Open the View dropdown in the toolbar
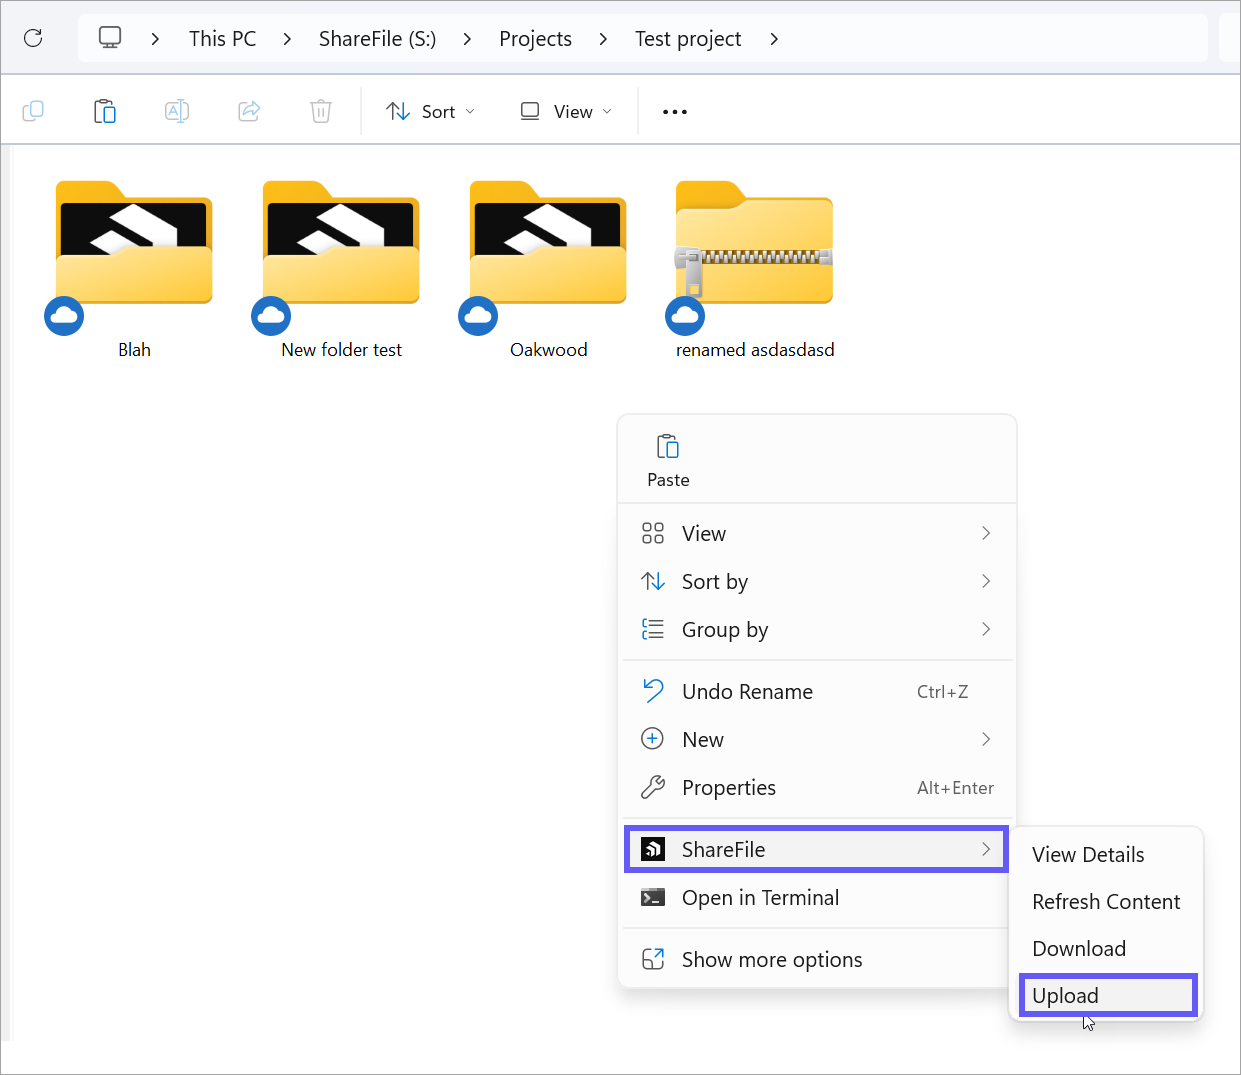The height and width of the screenshot is (1075, 1241). 564,111
